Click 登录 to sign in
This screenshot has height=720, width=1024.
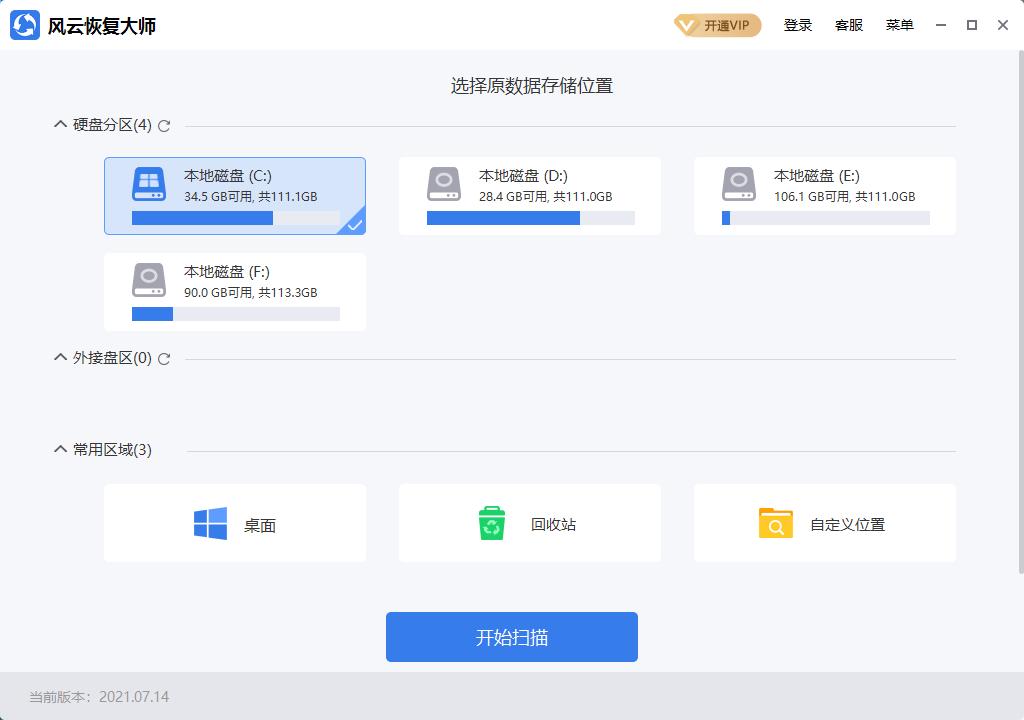797,25
